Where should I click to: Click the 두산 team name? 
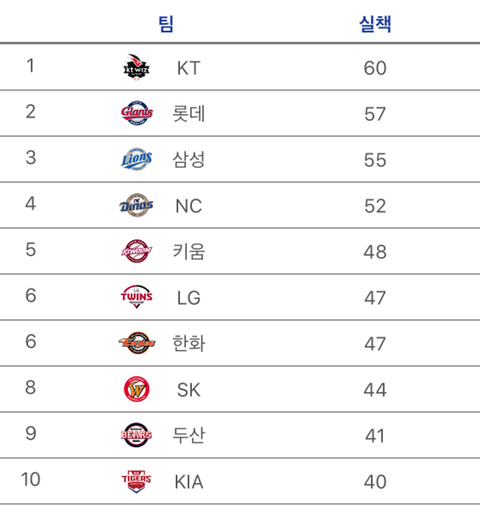(x=189, y=435)
